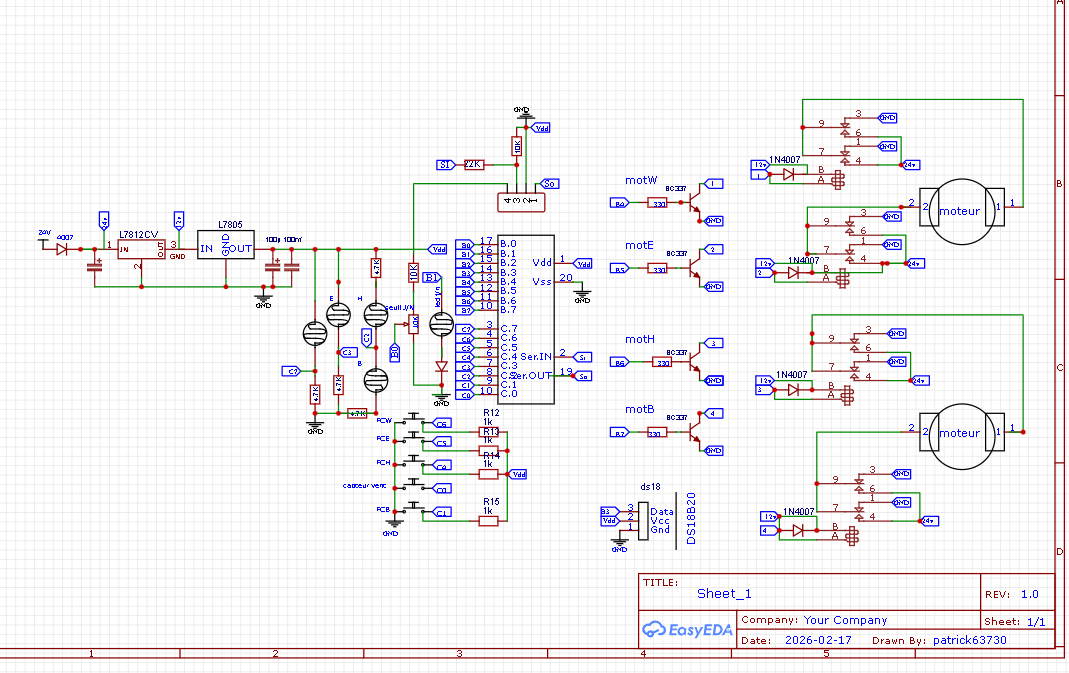Screen dimensions: 1069x673
Task: Click the 22K resistor wired to the SI flag
Action: pos(474,164)
